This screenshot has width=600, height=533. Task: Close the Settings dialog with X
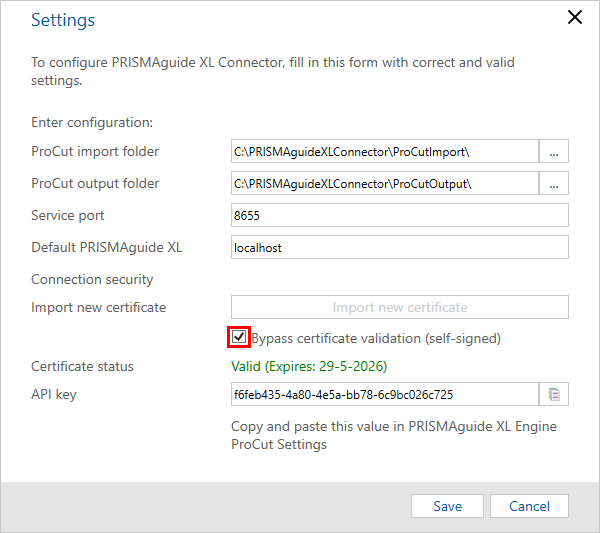point(575,17)
